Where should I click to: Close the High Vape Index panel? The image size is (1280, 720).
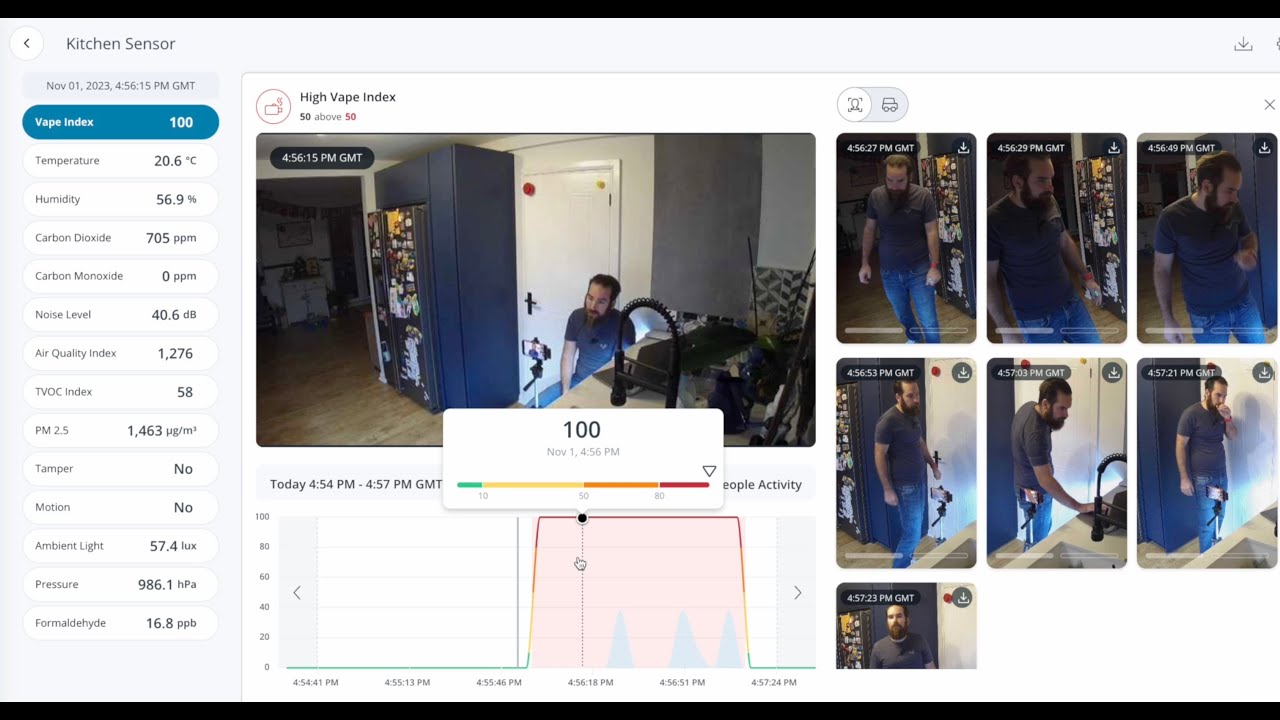point(1269,105)
